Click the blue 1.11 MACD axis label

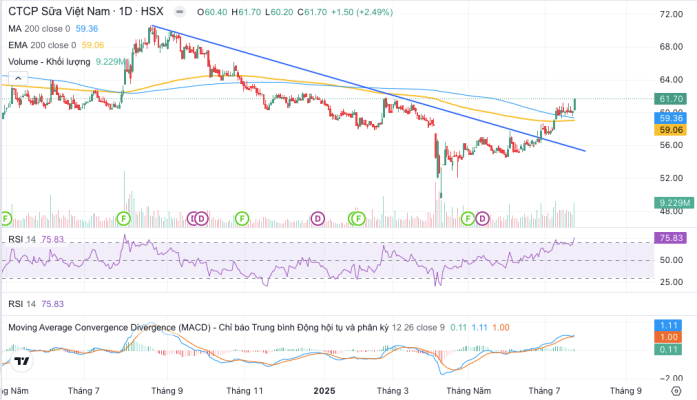pos(668,325)
